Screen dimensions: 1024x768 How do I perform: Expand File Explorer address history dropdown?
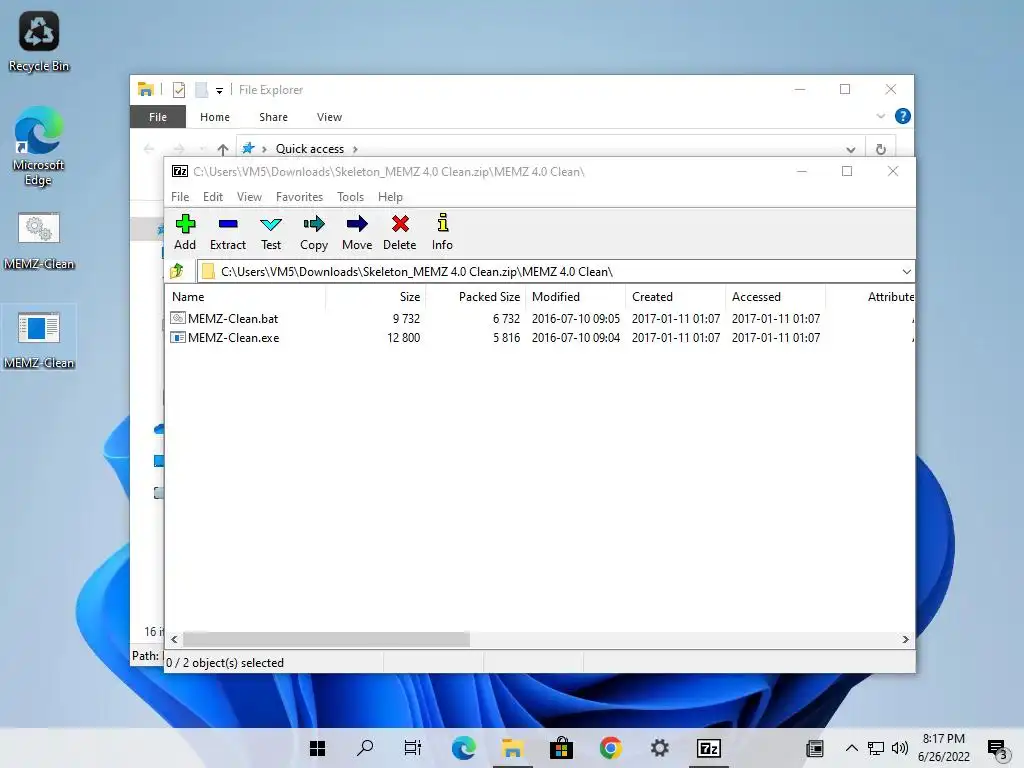coord(850,150)
